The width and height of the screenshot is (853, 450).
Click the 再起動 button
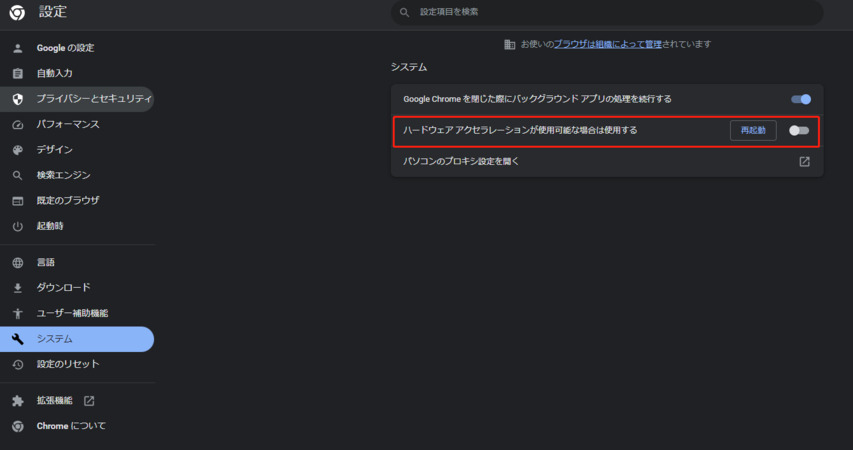point(753,131)
